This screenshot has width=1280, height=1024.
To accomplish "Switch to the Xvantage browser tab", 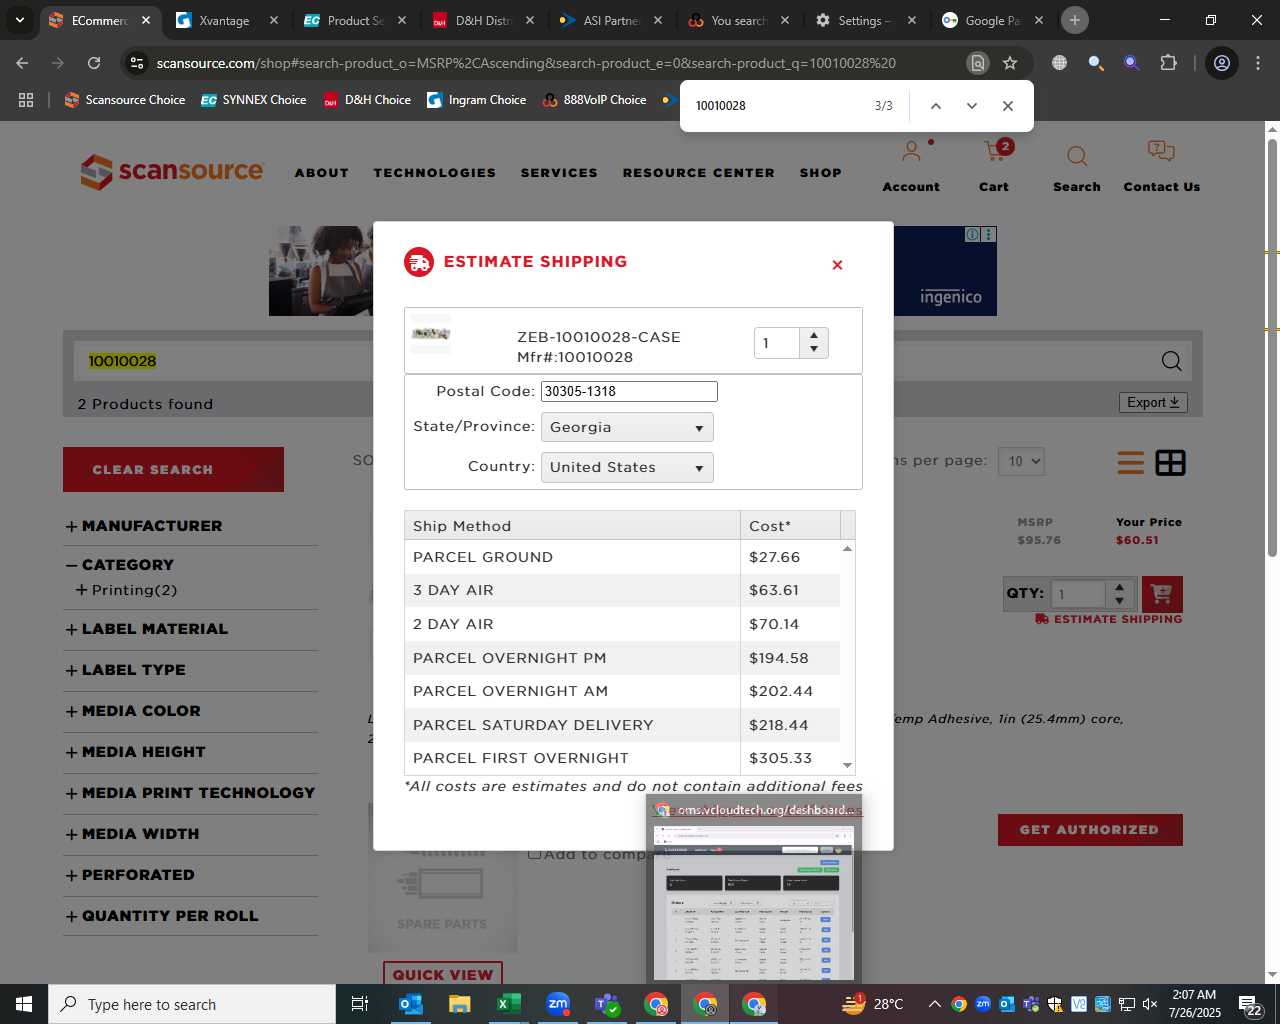I will 224,20.
